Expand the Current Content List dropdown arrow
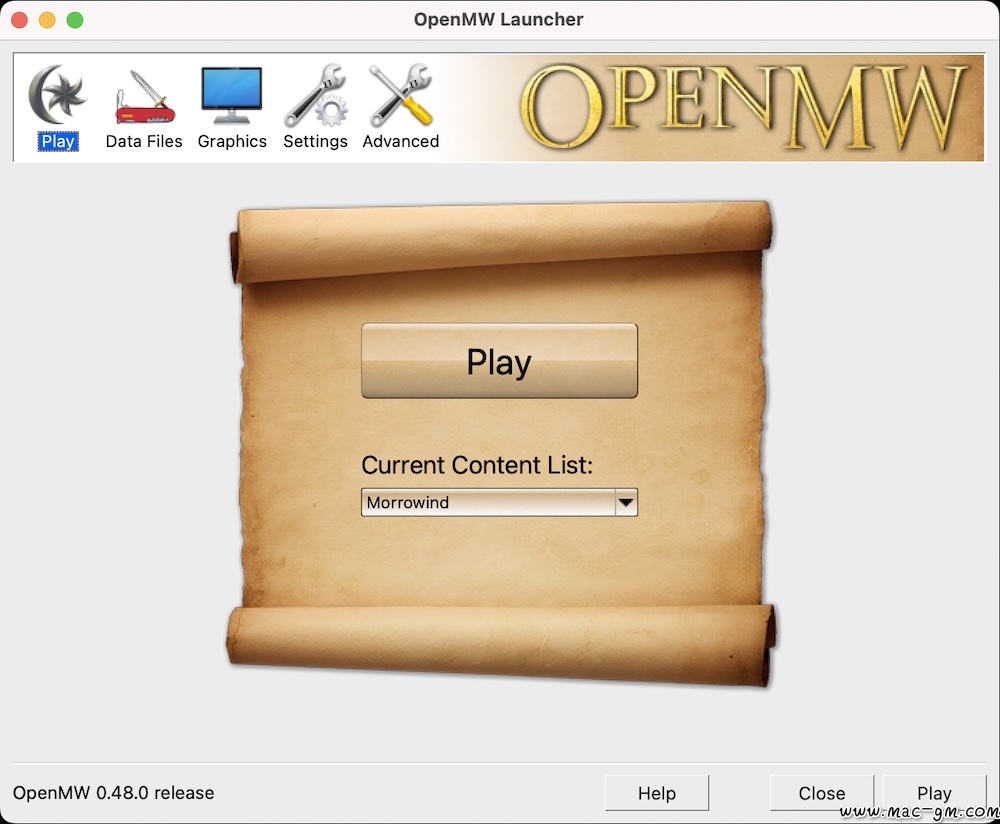Image resolution: width=1000 pixels, height=824 pixels. (x=626, y=503)
